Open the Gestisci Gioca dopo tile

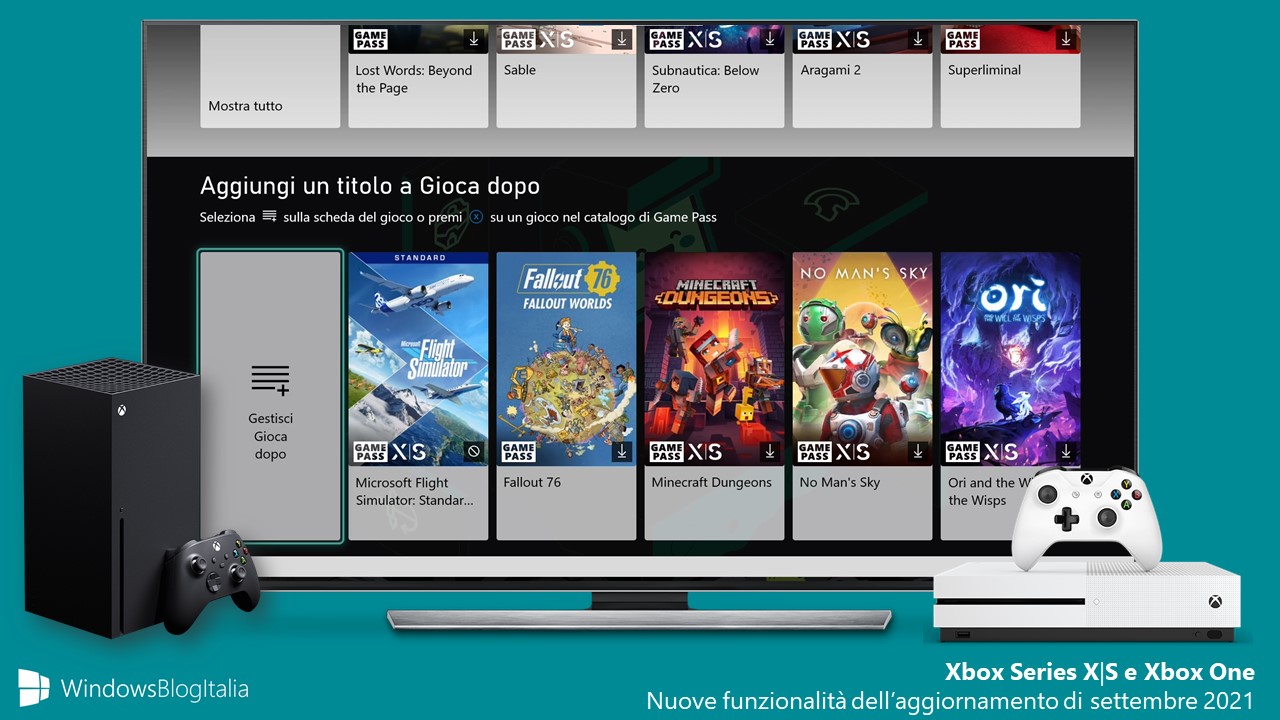[270, 396]
